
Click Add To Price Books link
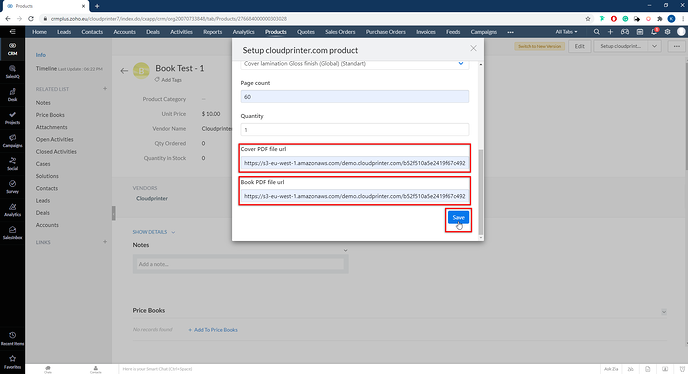pos(213,330)
